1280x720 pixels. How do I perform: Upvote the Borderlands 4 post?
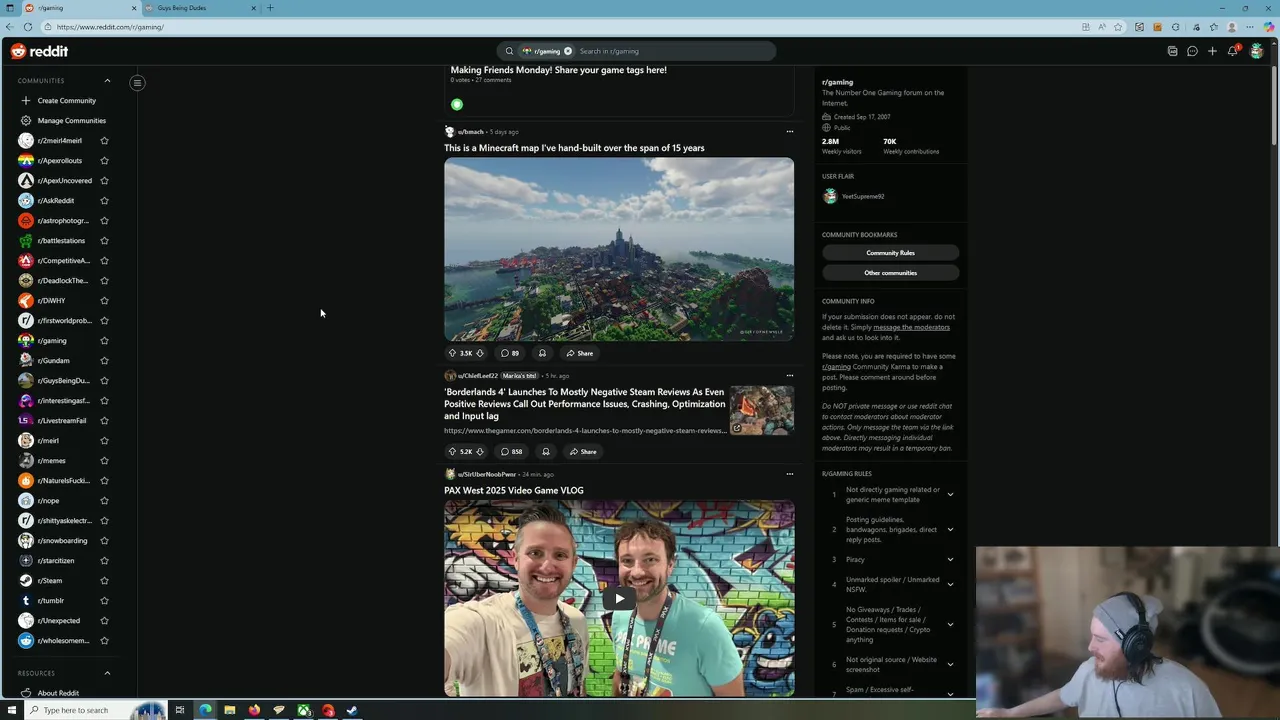pos(452,451)
